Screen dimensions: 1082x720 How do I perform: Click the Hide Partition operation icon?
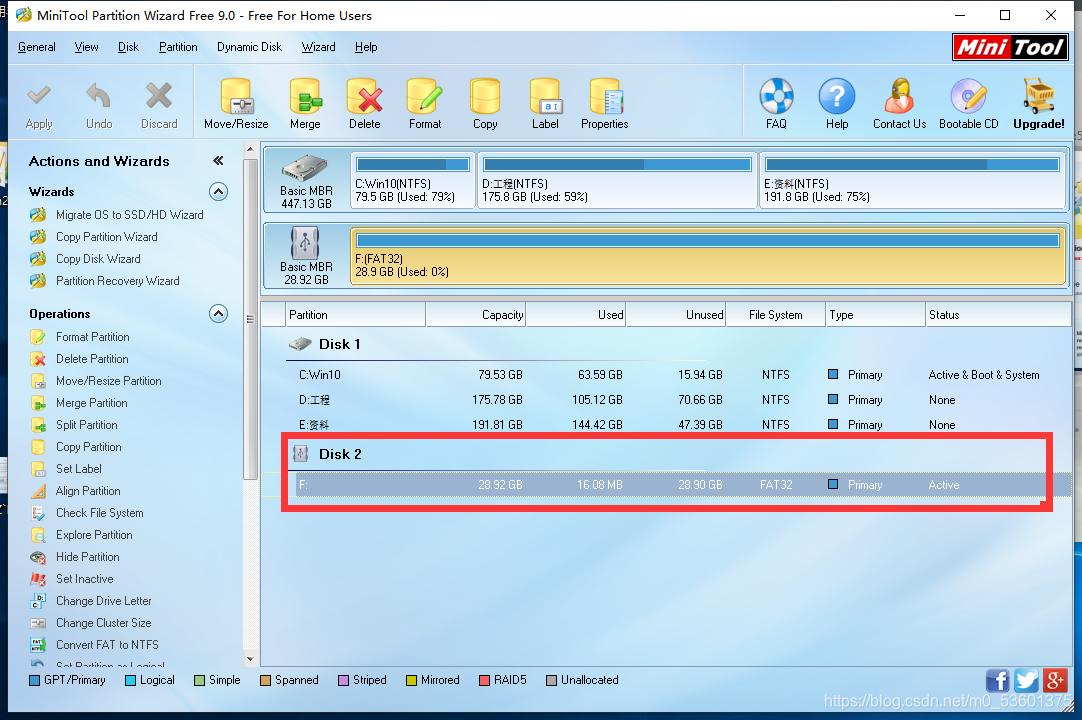coord(39,557)
